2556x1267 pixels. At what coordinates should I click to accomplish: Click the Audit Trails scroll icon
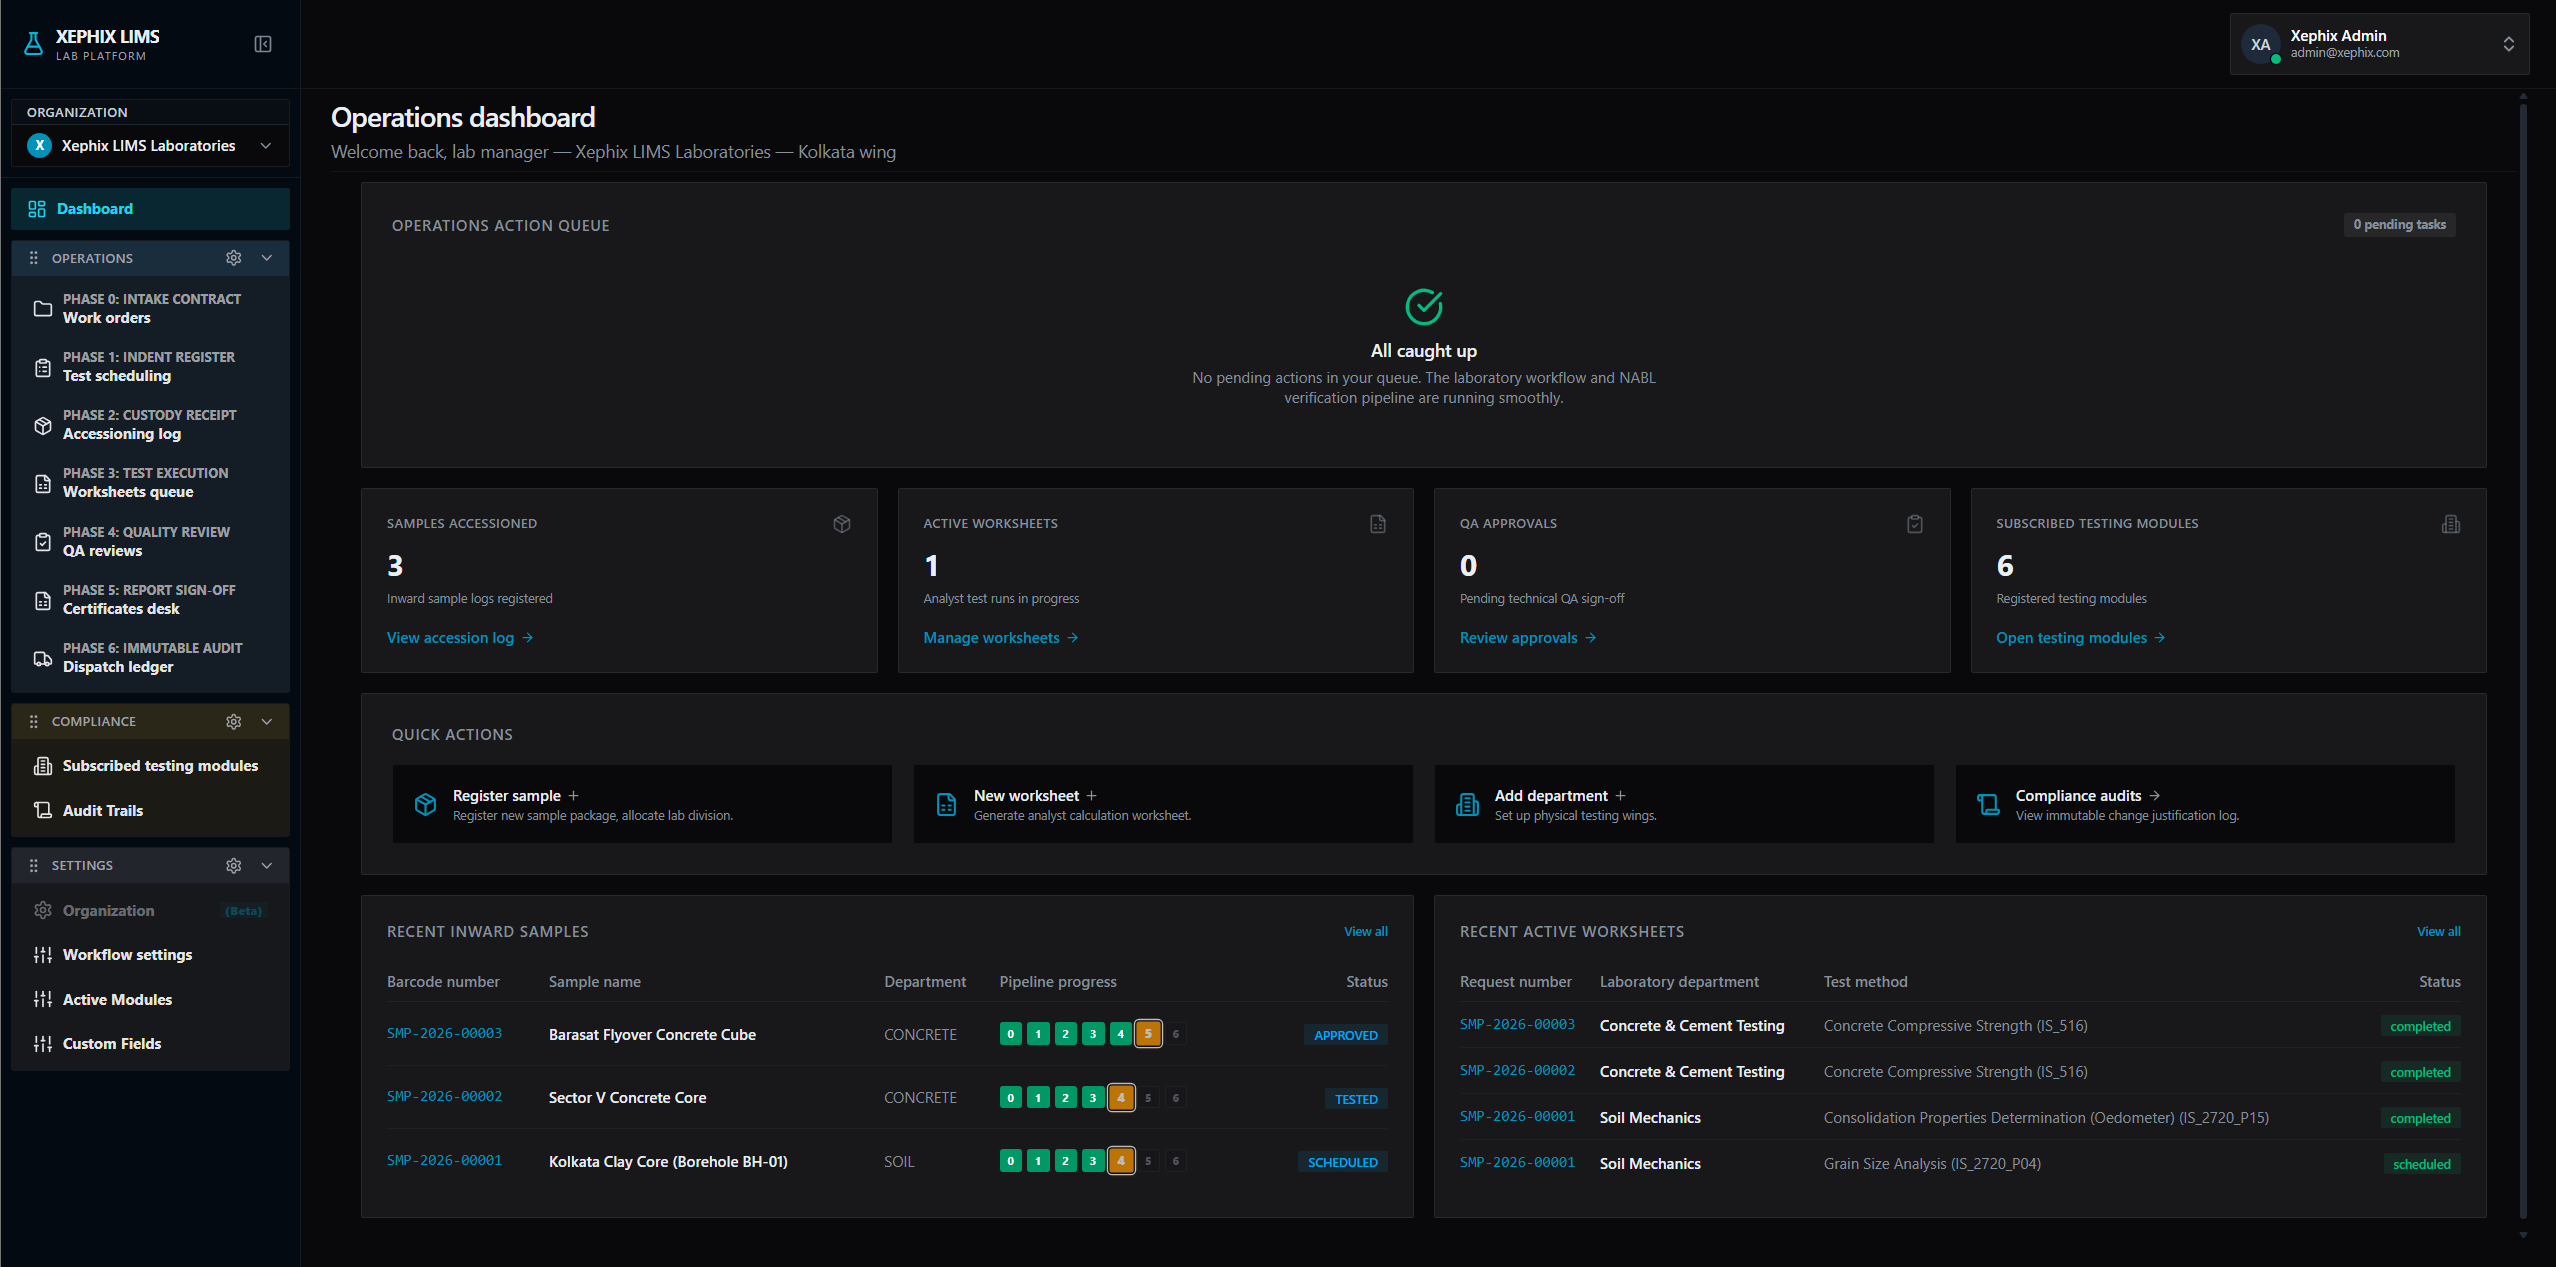(x=43, y=810)
